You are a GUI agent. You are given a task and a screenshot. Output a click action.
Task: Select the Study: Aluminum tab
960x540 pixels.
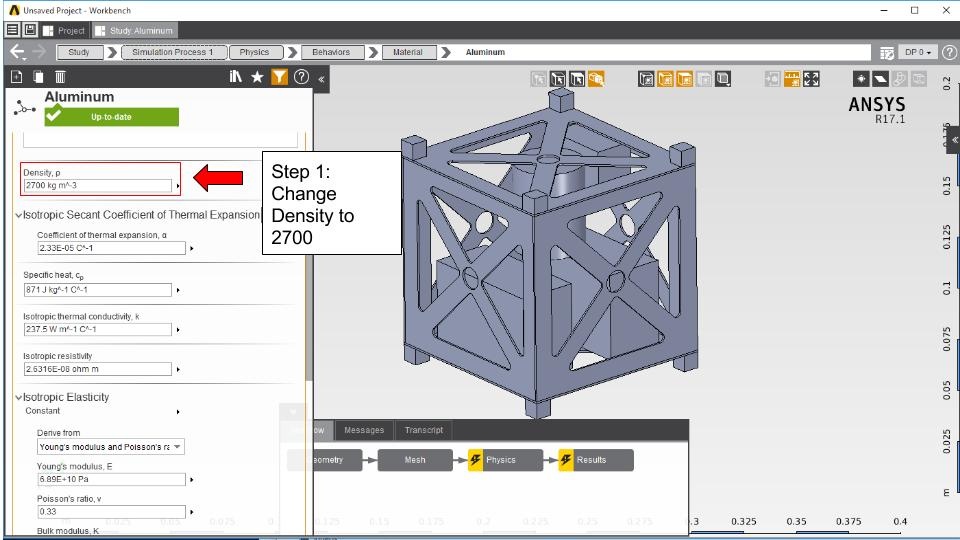(135, 31)
